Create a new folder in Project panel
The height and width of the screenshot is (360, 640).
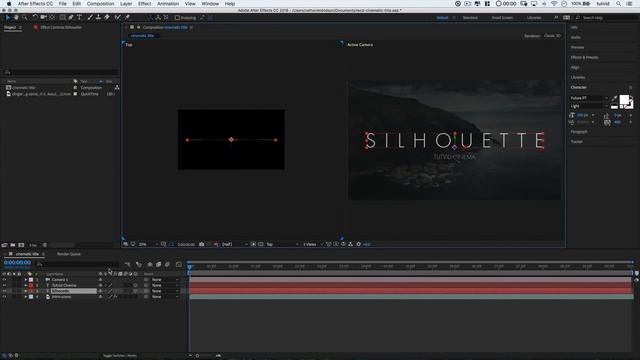click(13, 245)
